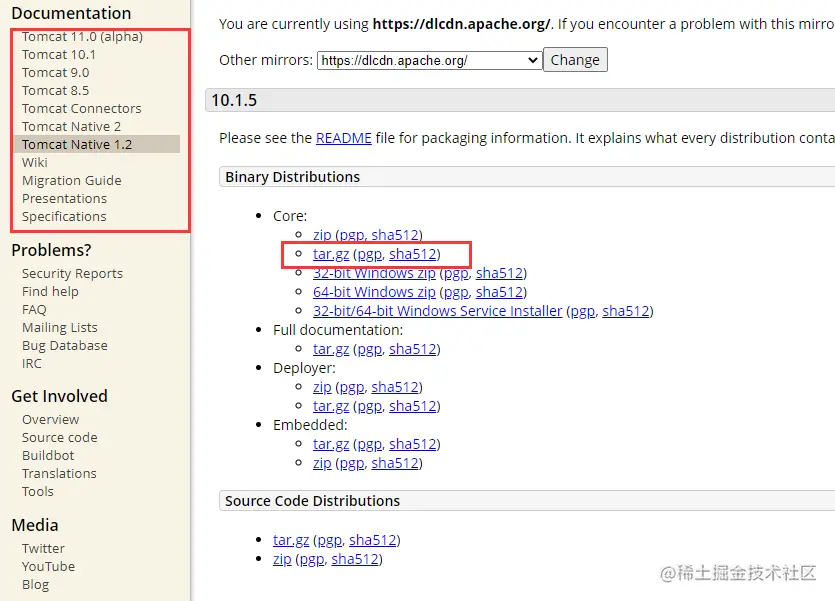Image resolution: width=835 pixels, height=601 pixels.
Task: Download Embedded zip
Action: click(x=322, y=463)
